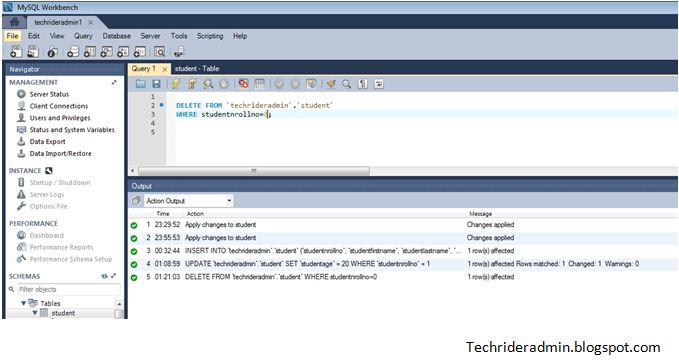Open the File menu
The width and height of the screenshot is (679, 360).
(x=12, y=36)
